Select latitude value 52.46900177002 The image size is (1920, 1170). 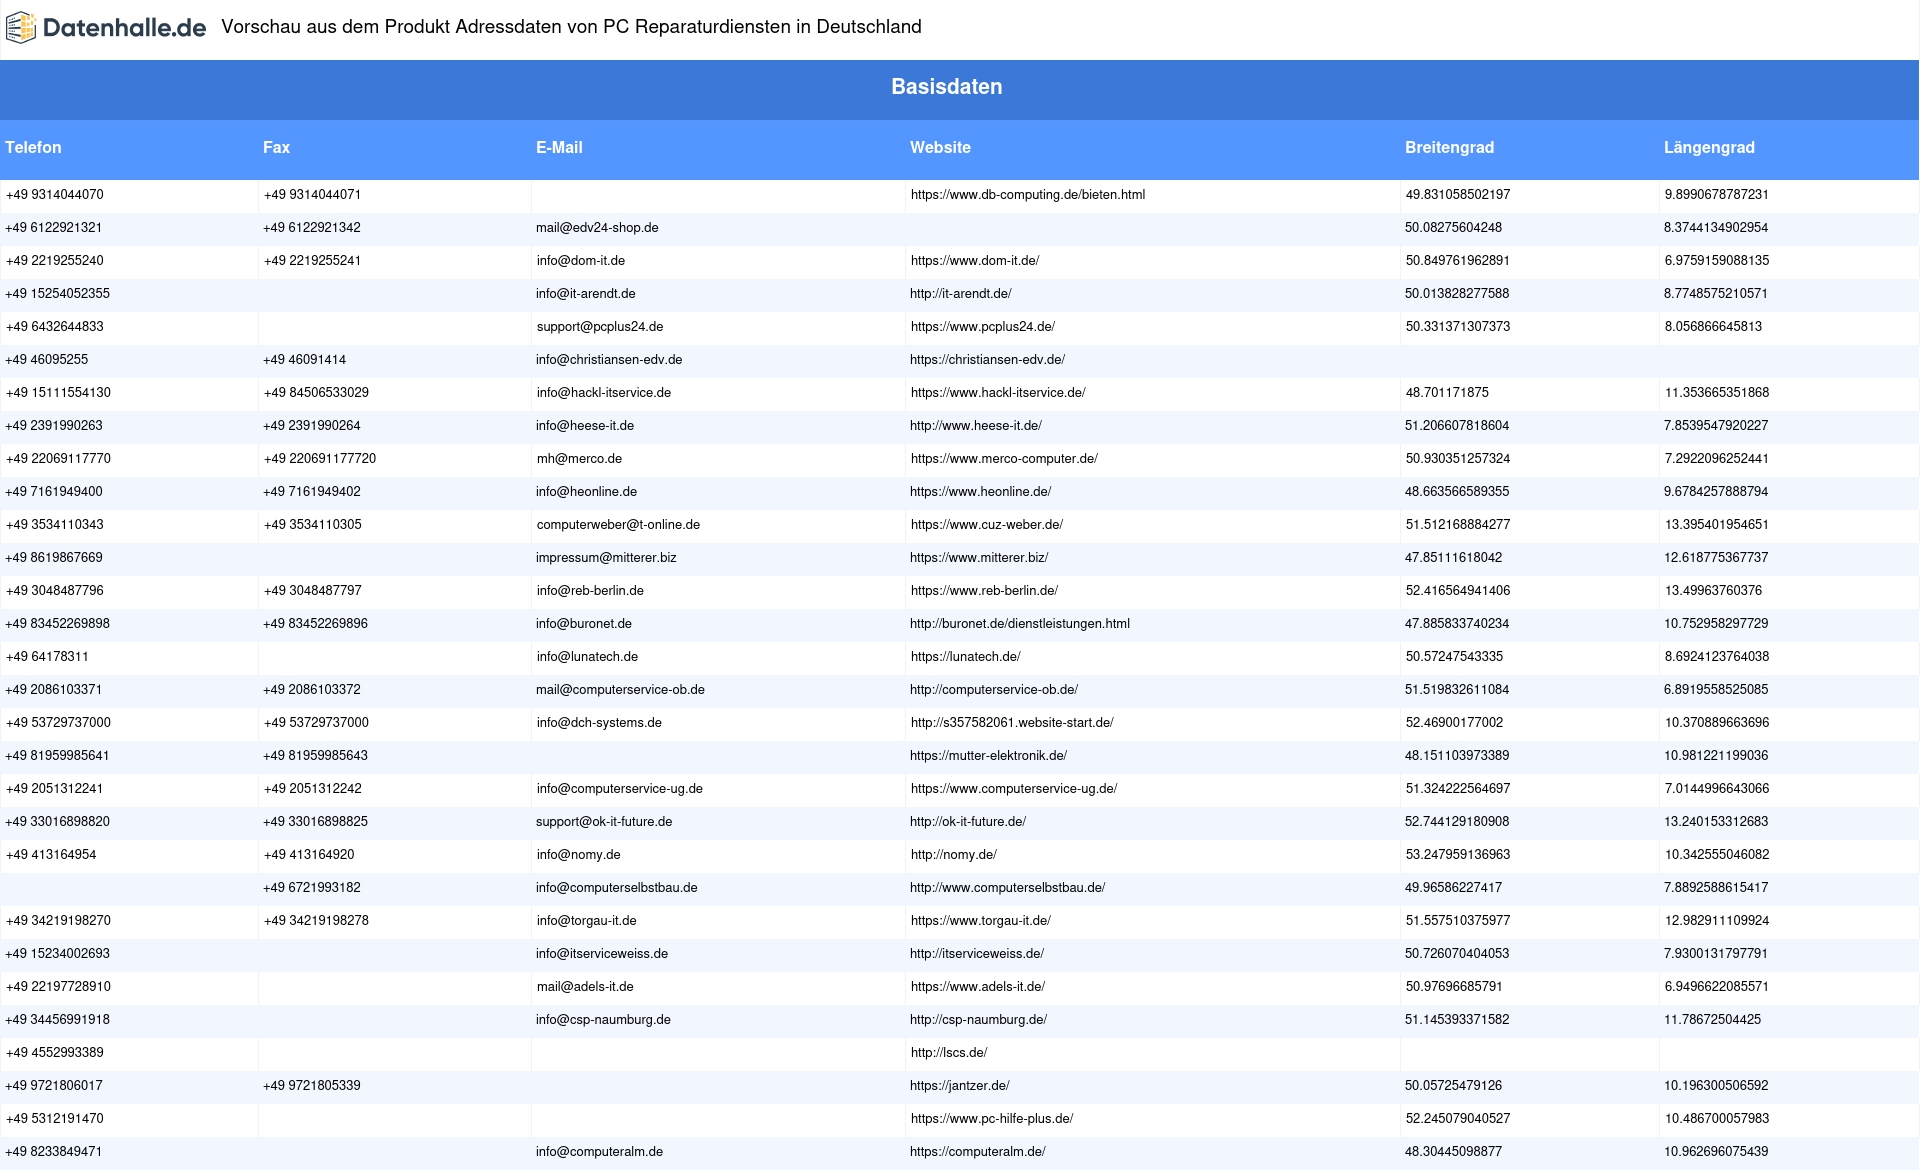tap(1454, 723)
